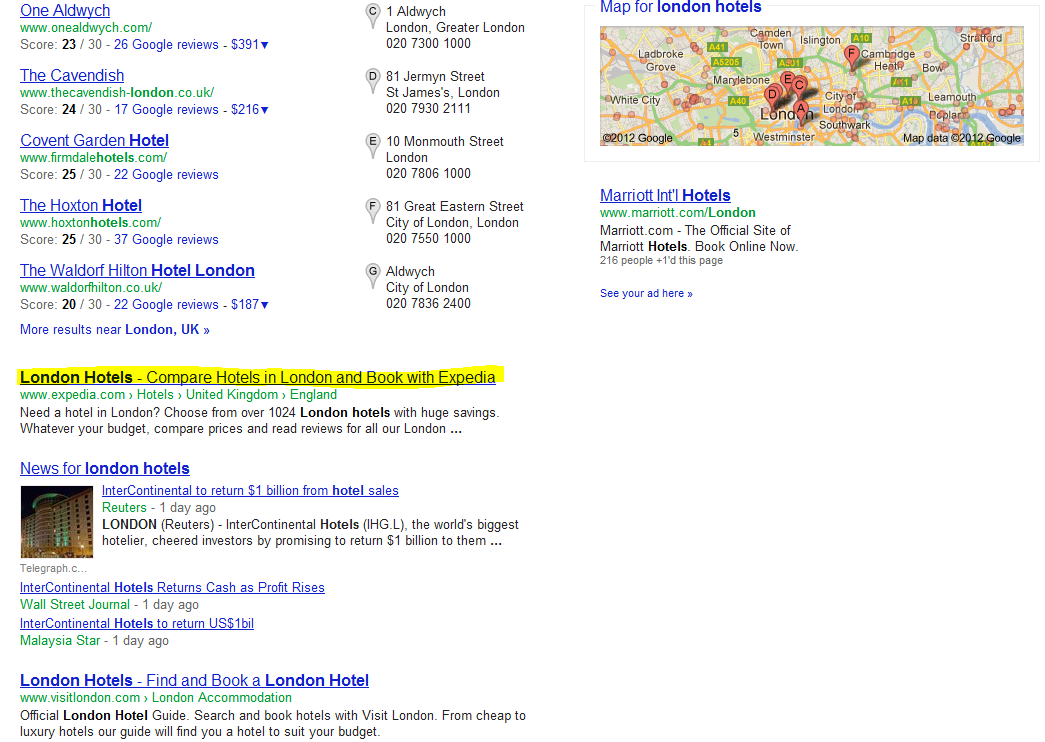1045x742 pixels.
Task: Click www.onealdwych.com URL text
Action: coord(86,28)
